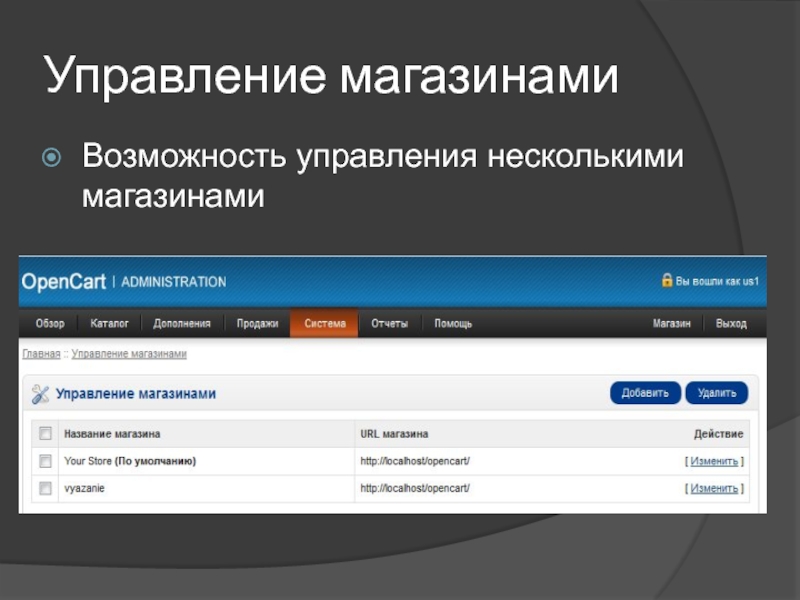Click the tools icon next to page heading
This screenshot has width=800, height=600.
pyautogui.click(x=40, y=394)
